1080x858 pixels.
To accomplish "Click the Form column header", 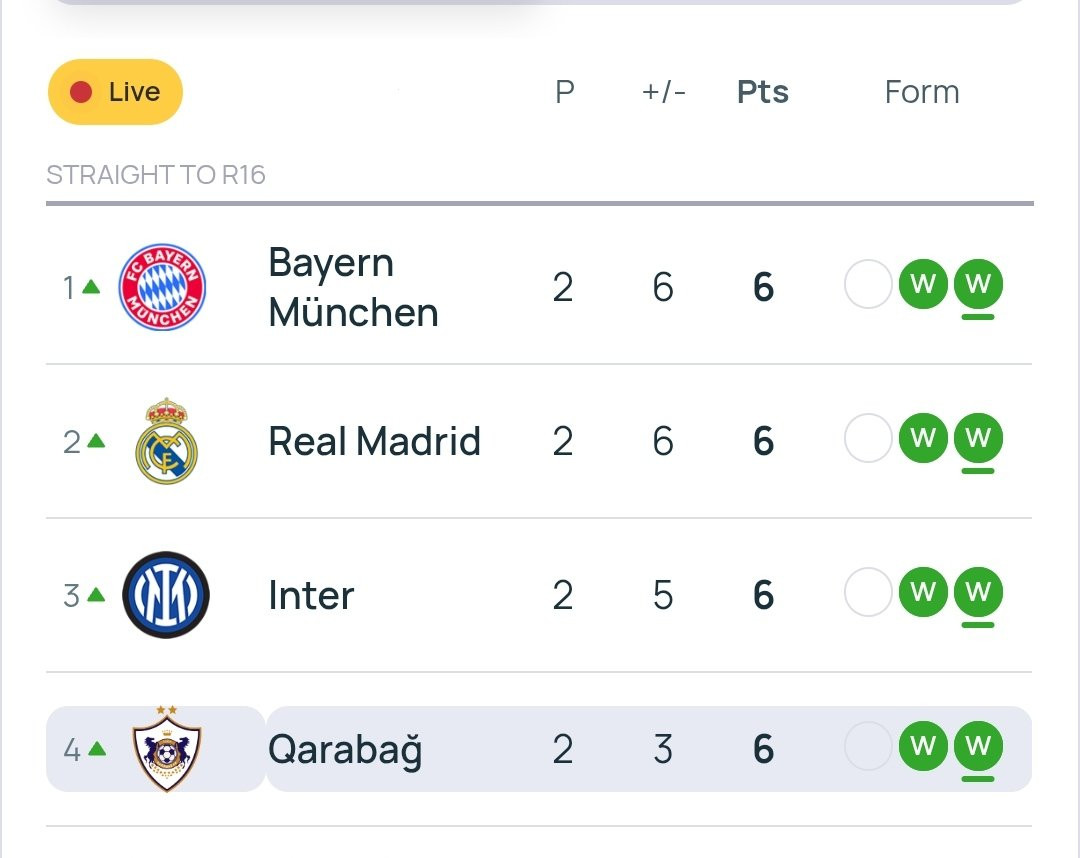I will (x=922, y=92).
